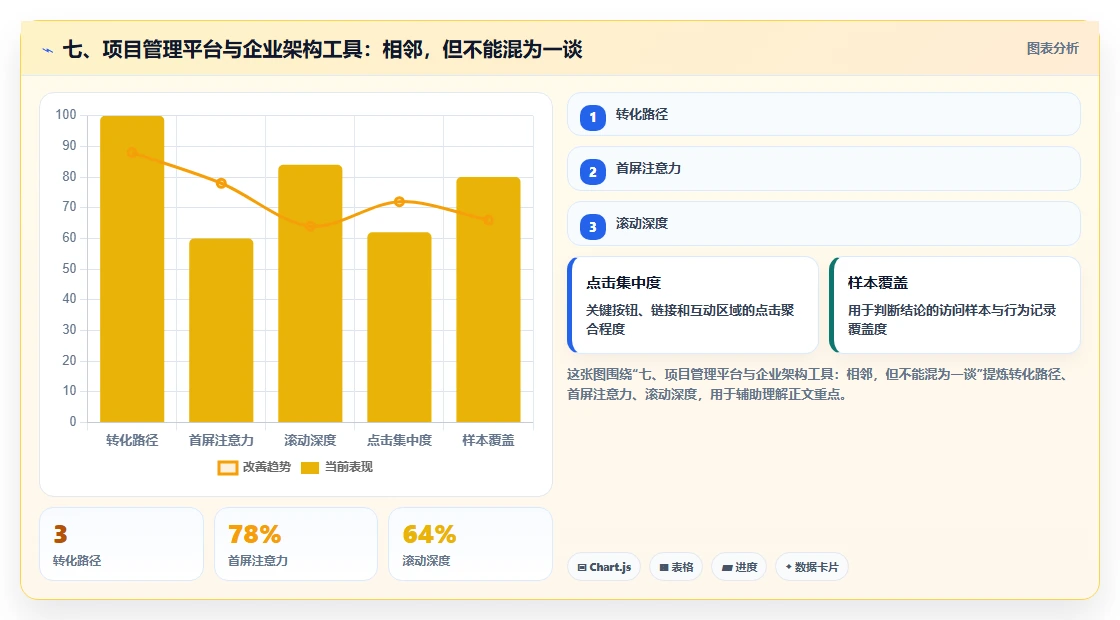Click the 转化路径 bar in chart
The image size is (1120, 620).
point(132,269)
